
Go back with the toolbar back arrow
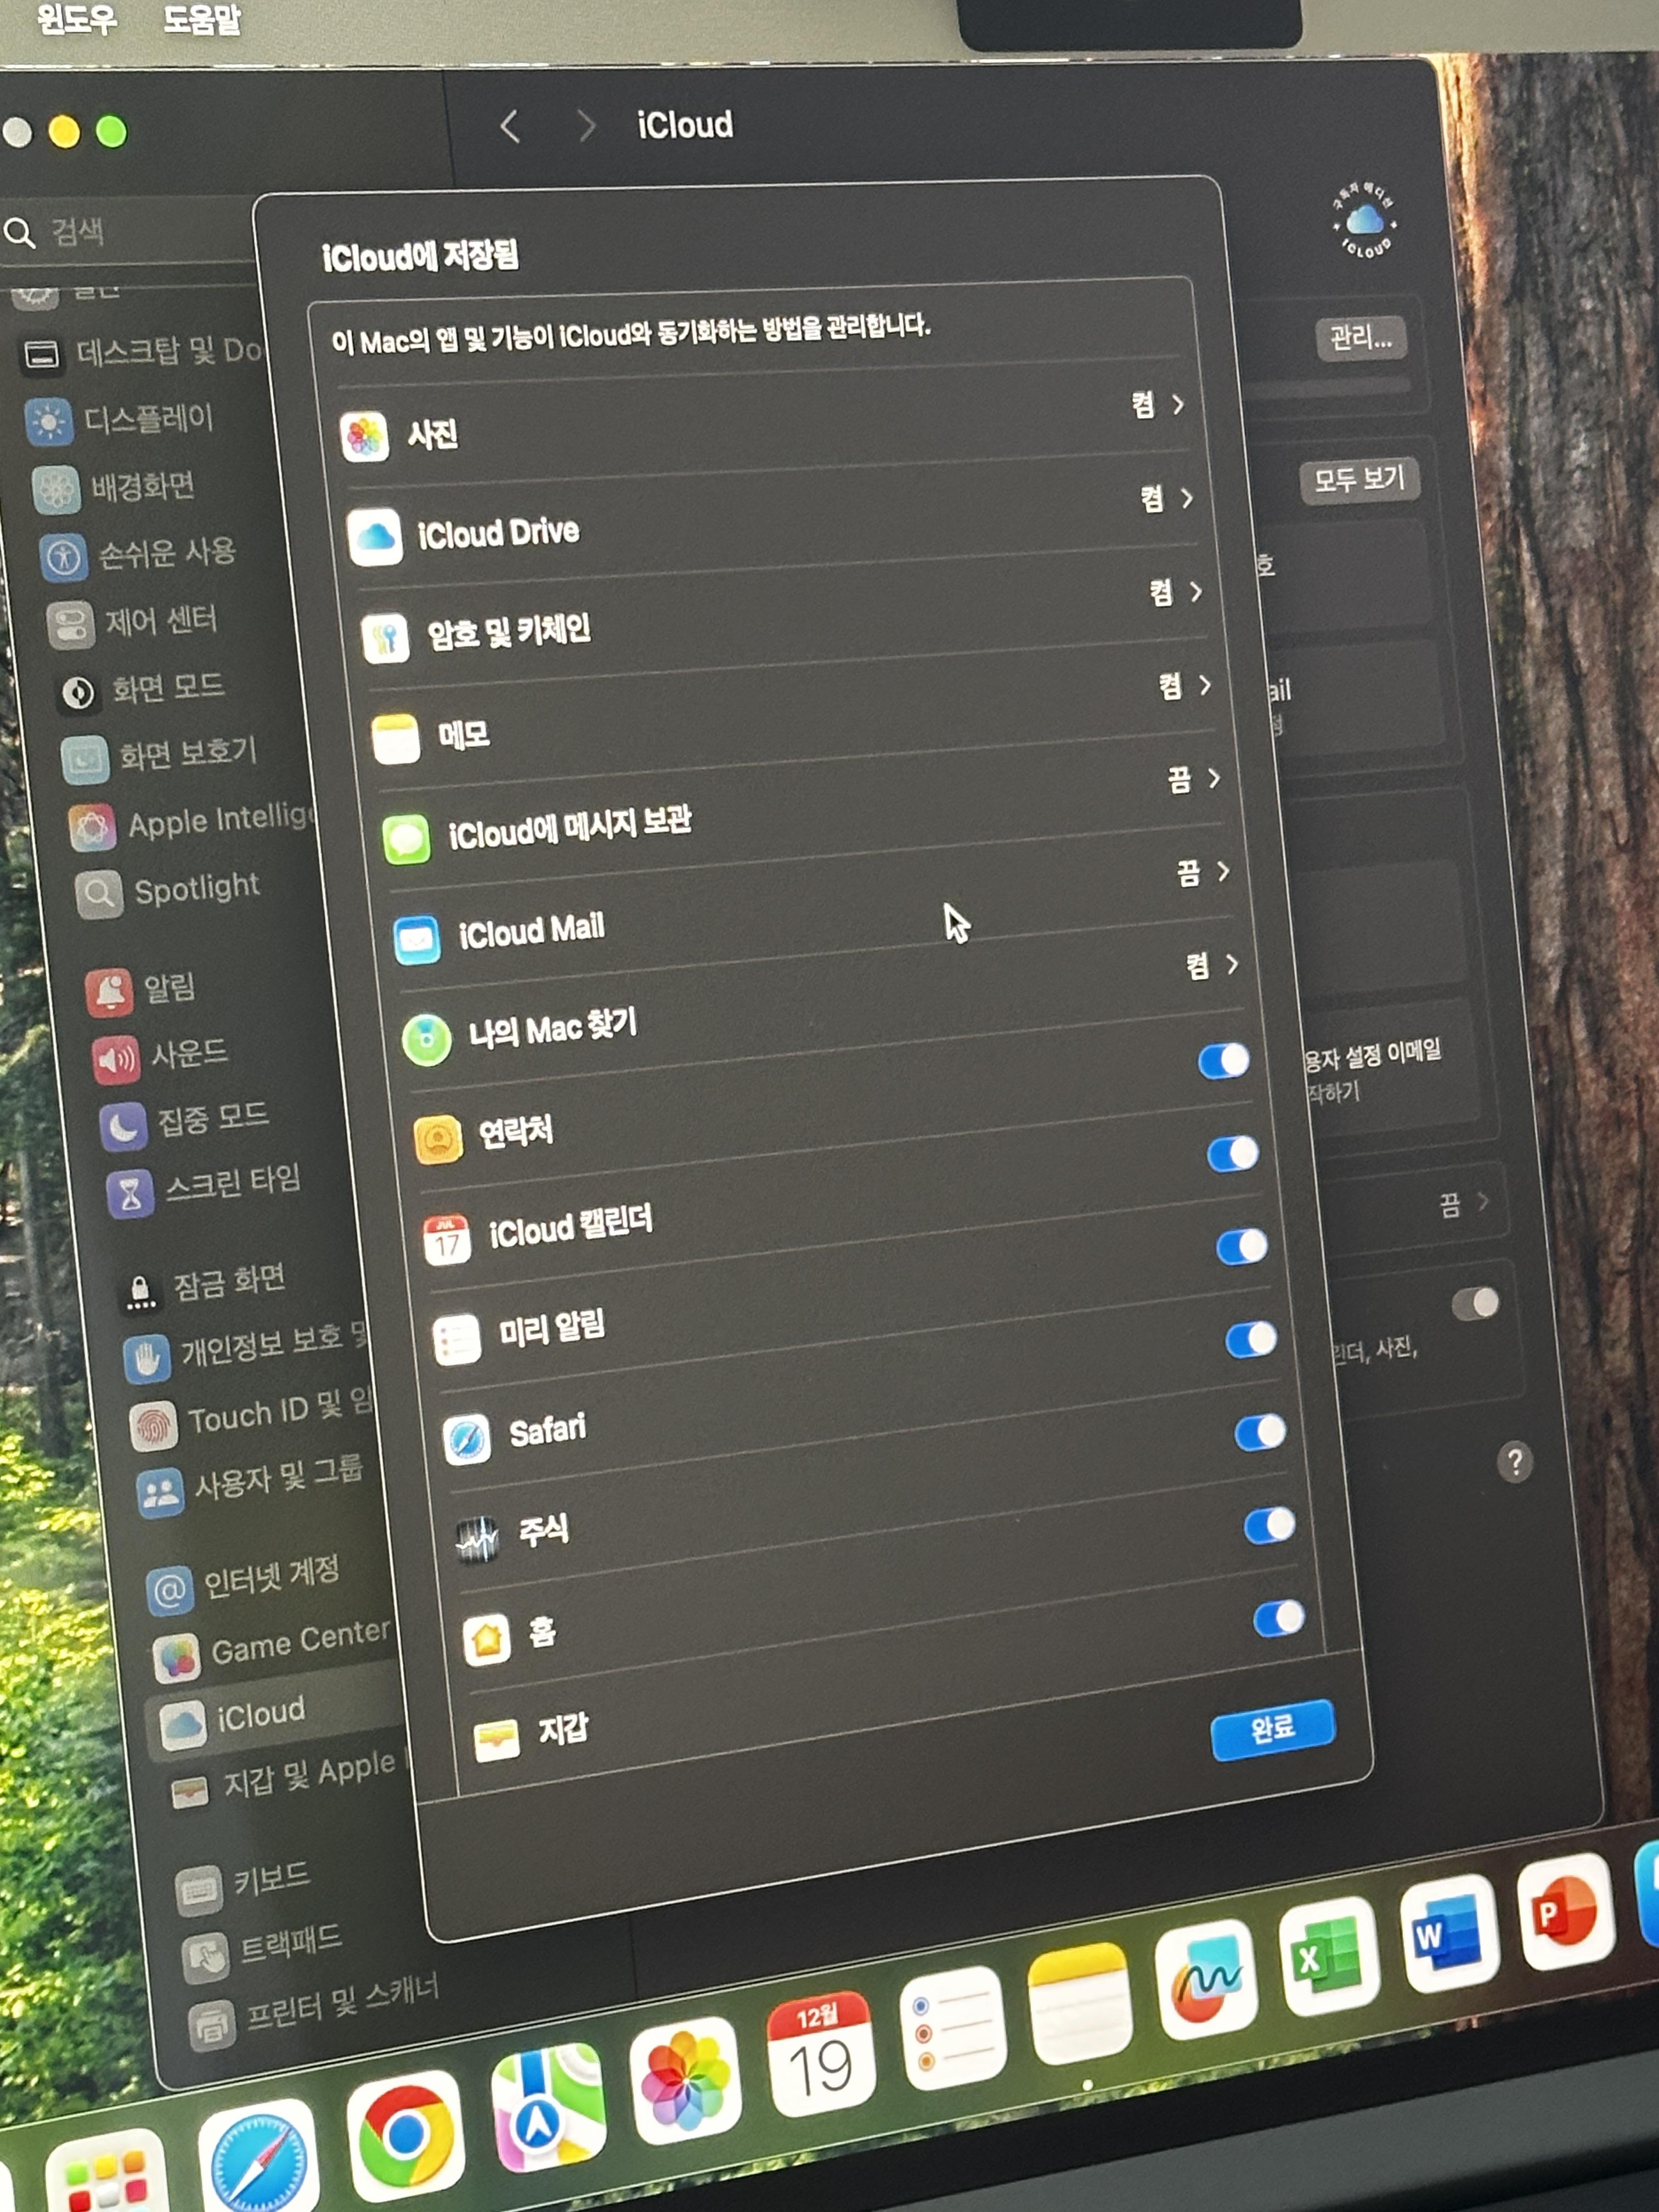(x=510, y=126)
